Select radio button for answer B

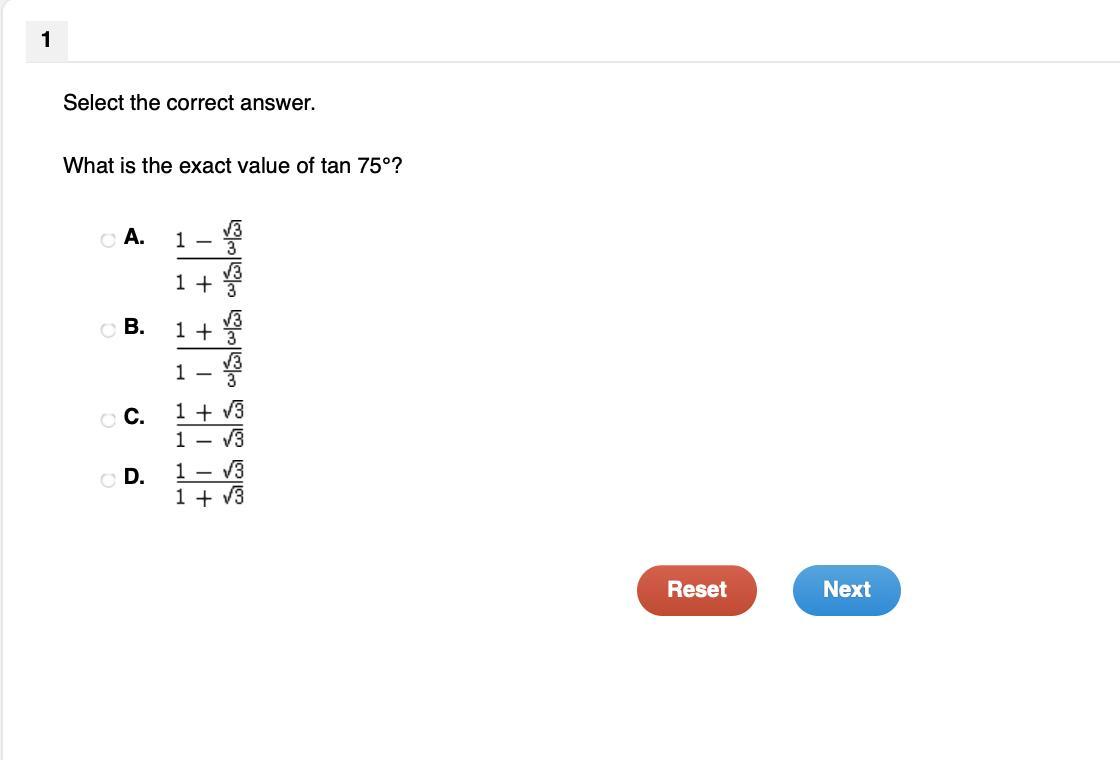pos(108,330)
